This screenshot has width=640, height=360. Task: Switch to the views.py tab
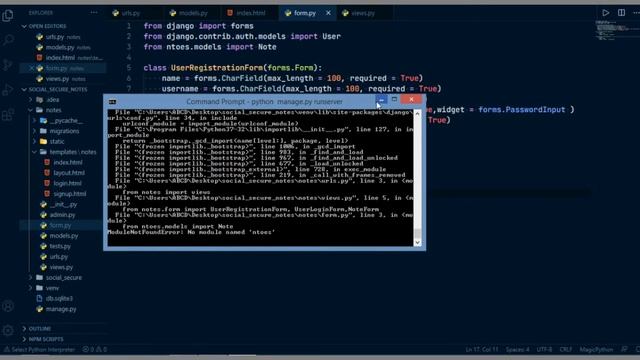(x=363, y=13)
